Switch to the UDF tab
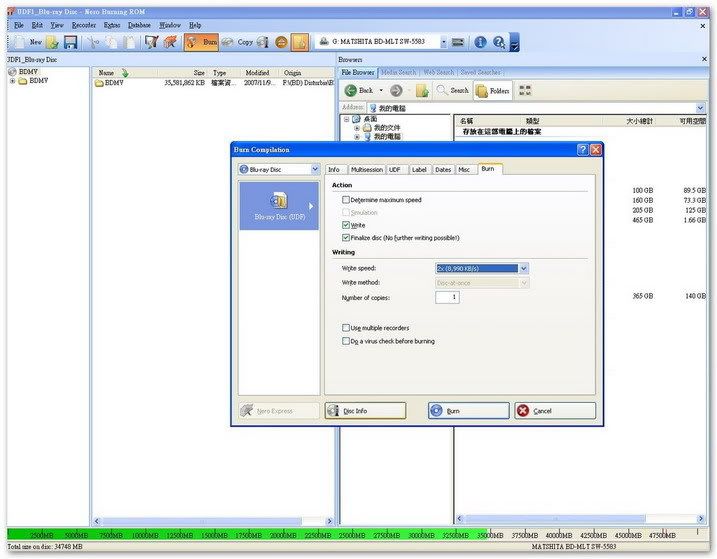 (395, 170)
